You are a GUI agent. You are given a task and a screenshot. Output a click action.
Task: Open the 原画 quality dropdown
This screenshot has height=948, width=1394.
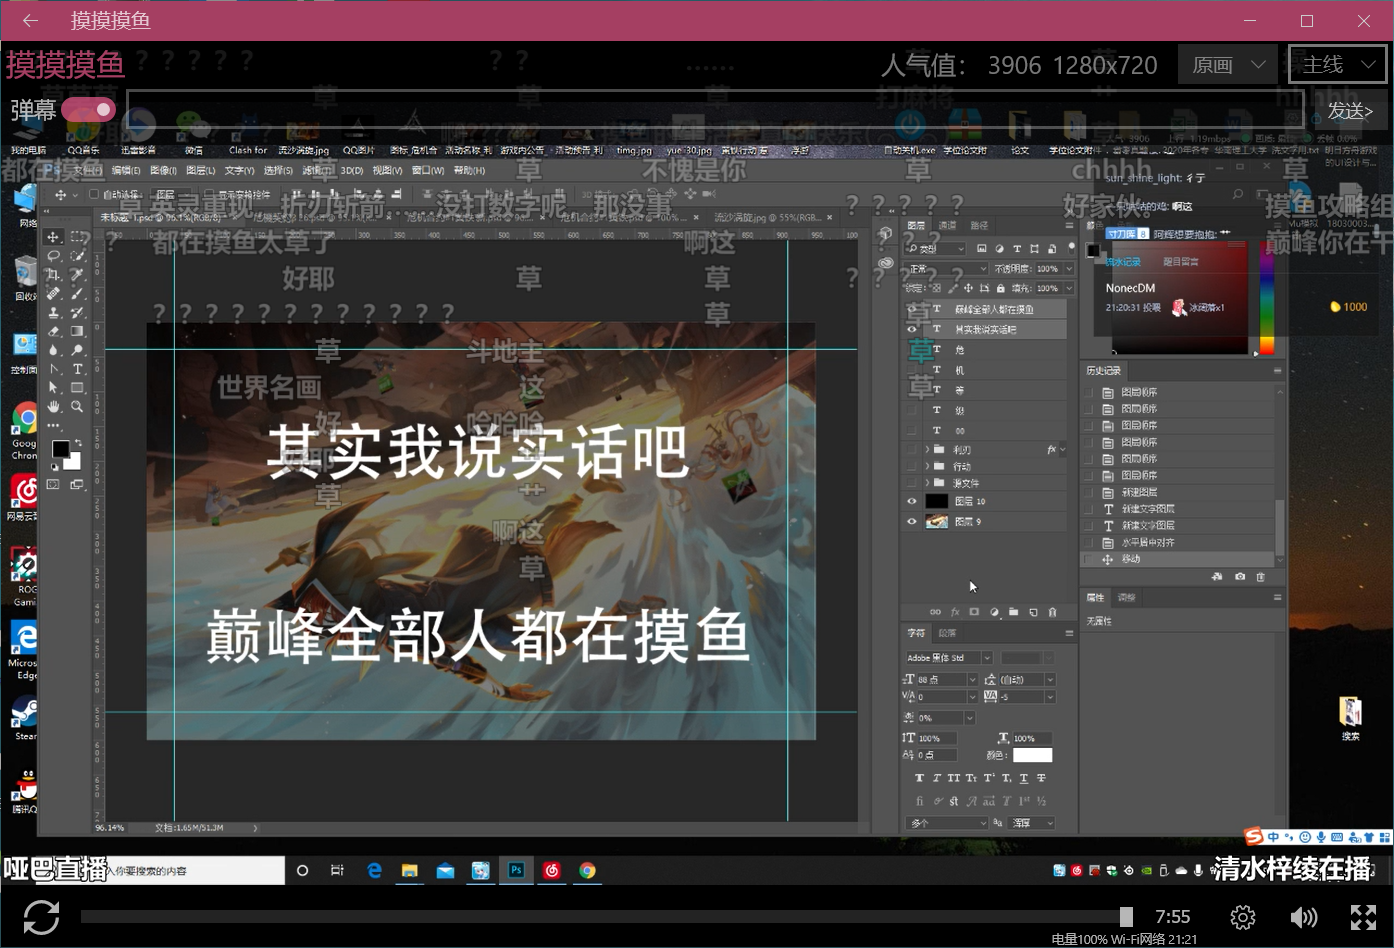1228,65
